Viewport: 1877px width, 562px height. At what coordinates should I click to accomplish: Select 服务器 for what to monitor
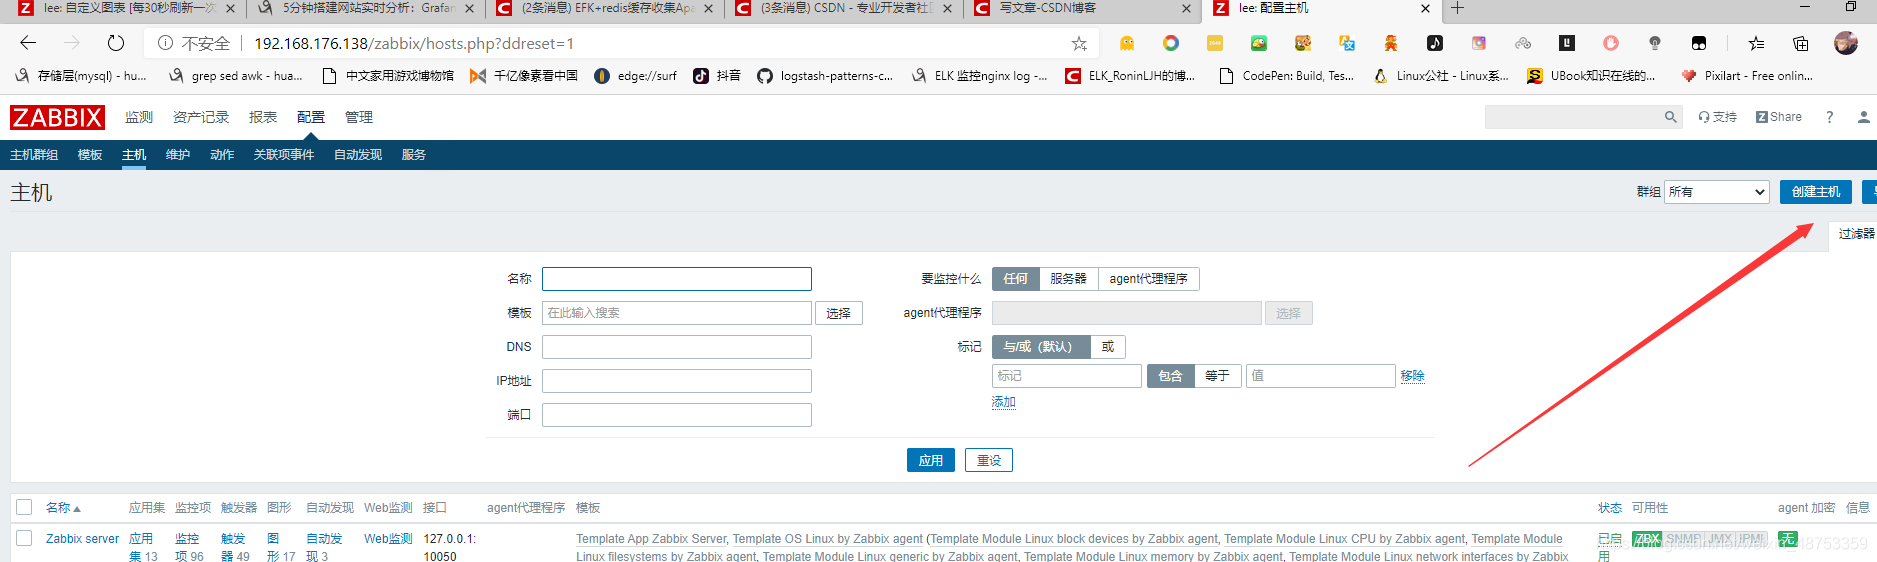coord(1068,279)
